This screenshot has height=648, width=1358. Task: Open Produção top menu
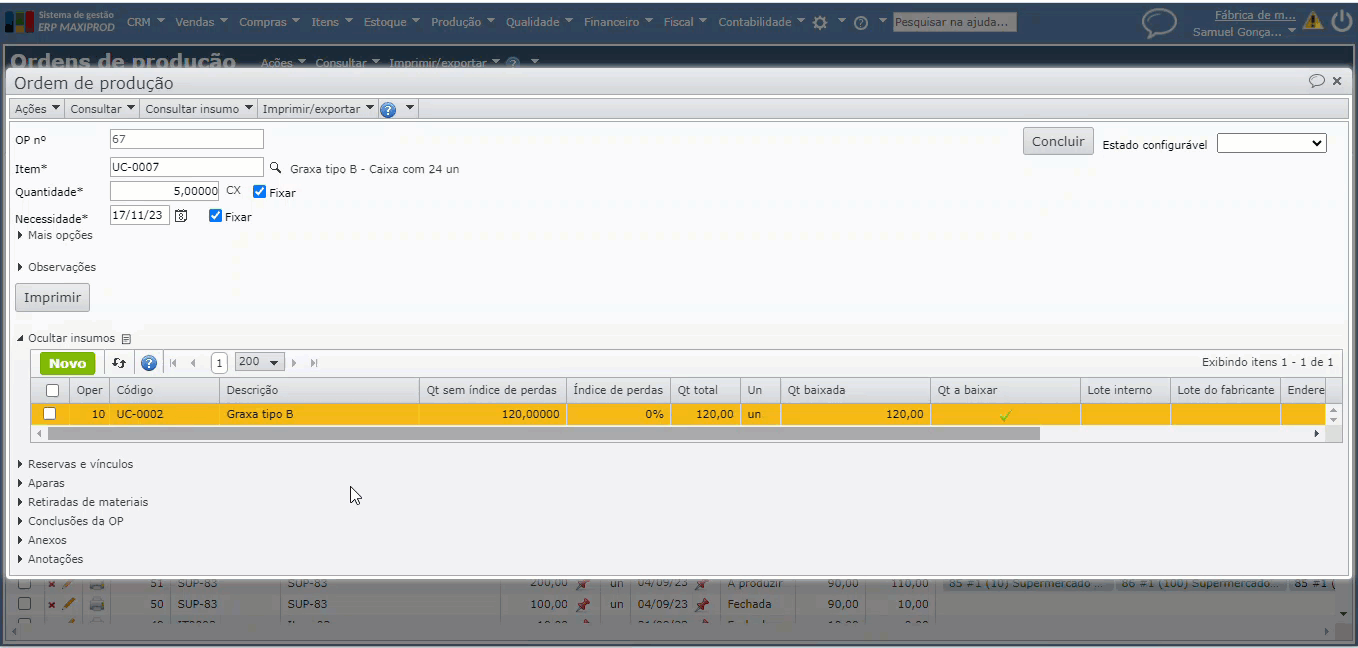[463, 22]
